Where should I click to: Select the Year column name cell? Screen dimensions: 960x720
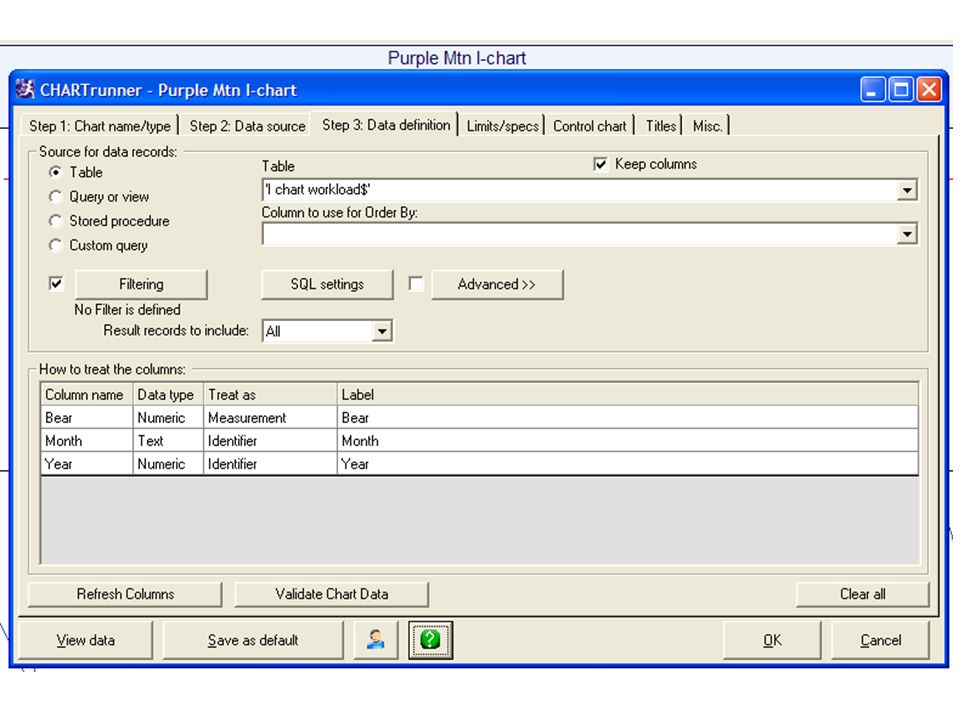pyautogui.click(x=87, y=463)
